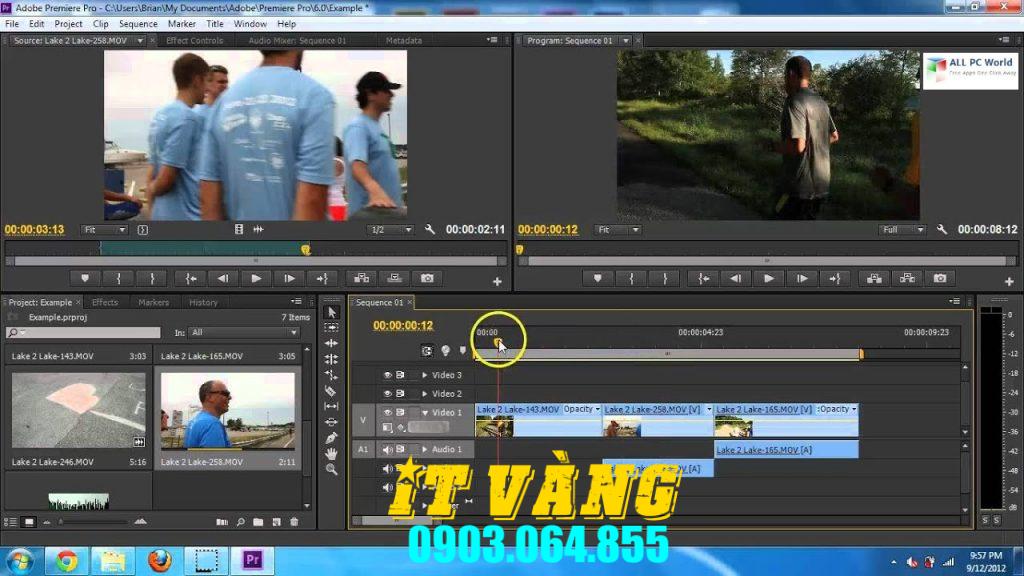
Task: Click Mark In in the Source monitor controls
Action: (118, 279)
